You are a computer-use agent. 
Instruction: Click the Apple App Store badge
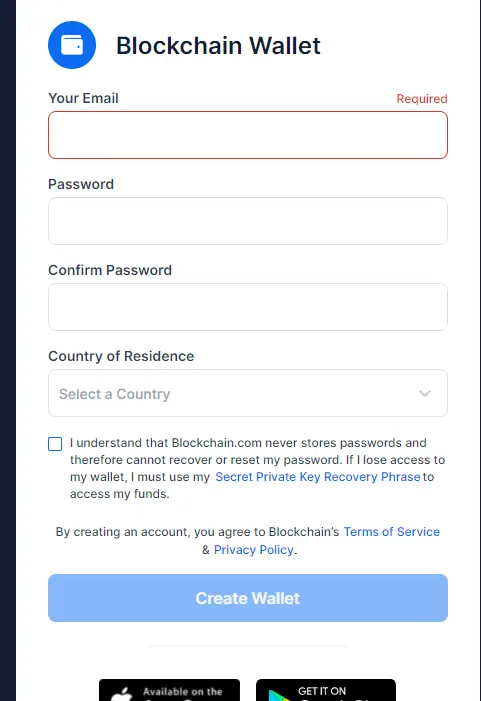pyautogui.click(x=169, y=690)
